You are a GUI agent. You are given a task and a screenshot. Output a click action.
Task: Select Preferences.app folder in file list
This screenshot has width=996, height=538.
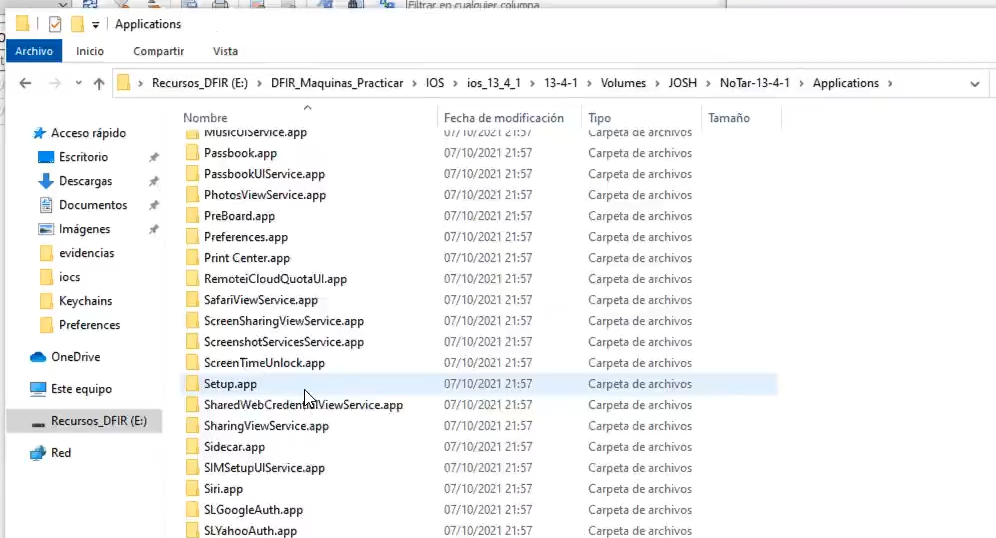point(246,237)
